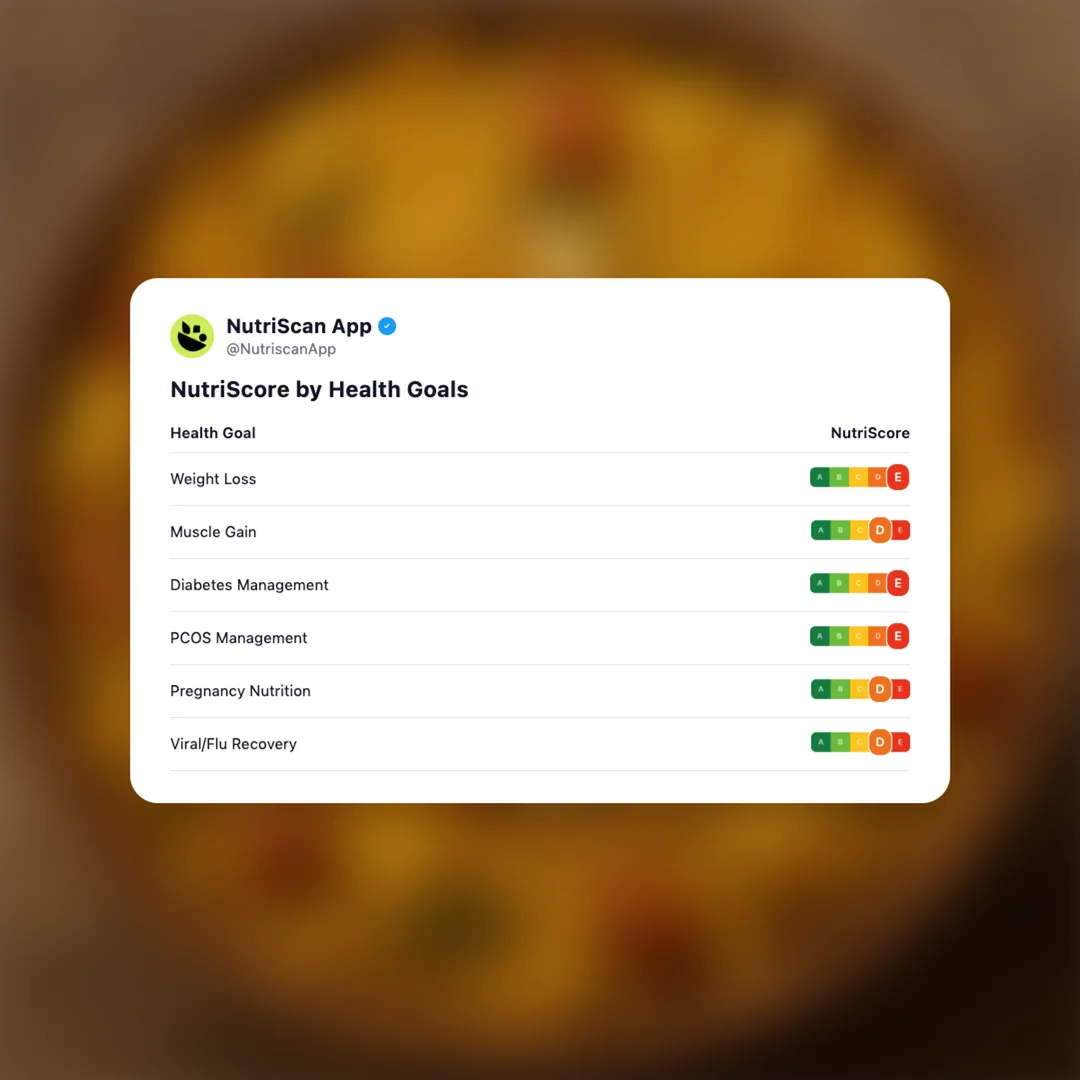Click the Viral/Flu Recovery row label
Image resolution: width=1080 pixels, height=1080 pixels.
point(233,744)
